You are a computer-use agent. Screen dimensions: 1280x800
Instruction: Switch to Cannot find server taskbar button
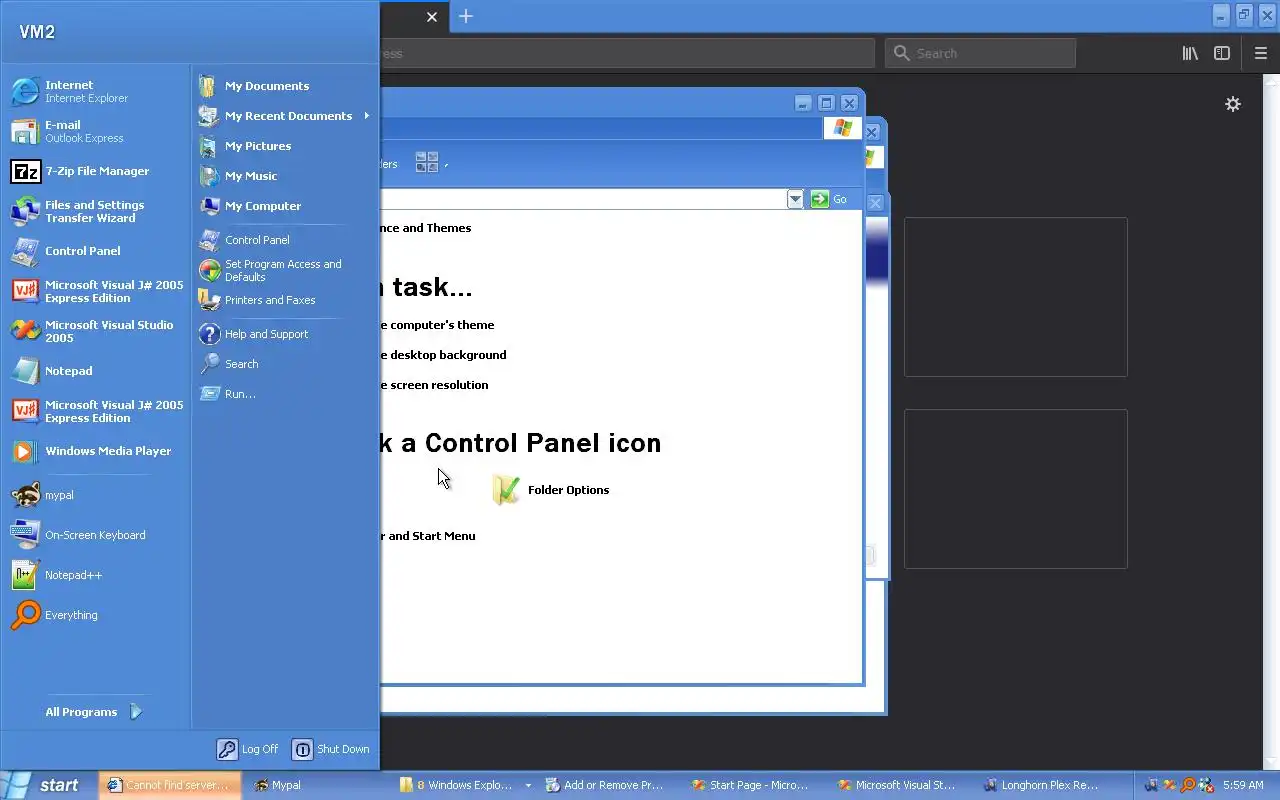(170, 785)
